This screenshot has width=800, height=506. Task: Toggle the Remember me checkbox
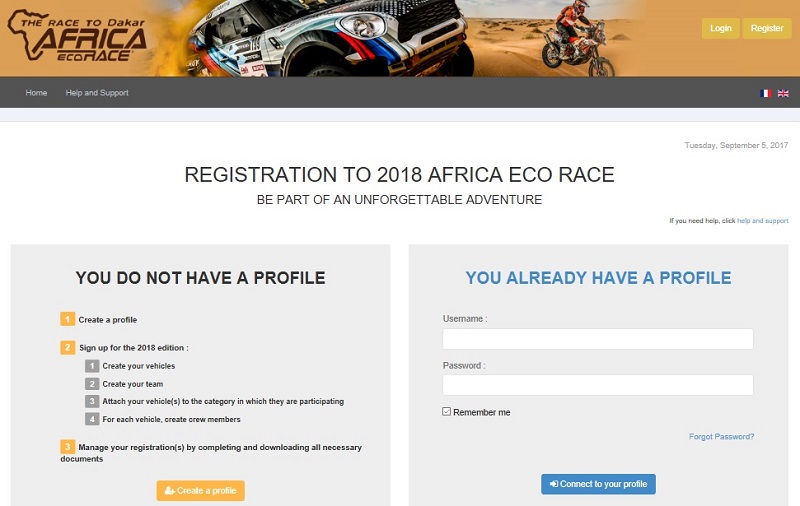pyautogui.click(x=446, y=412)
